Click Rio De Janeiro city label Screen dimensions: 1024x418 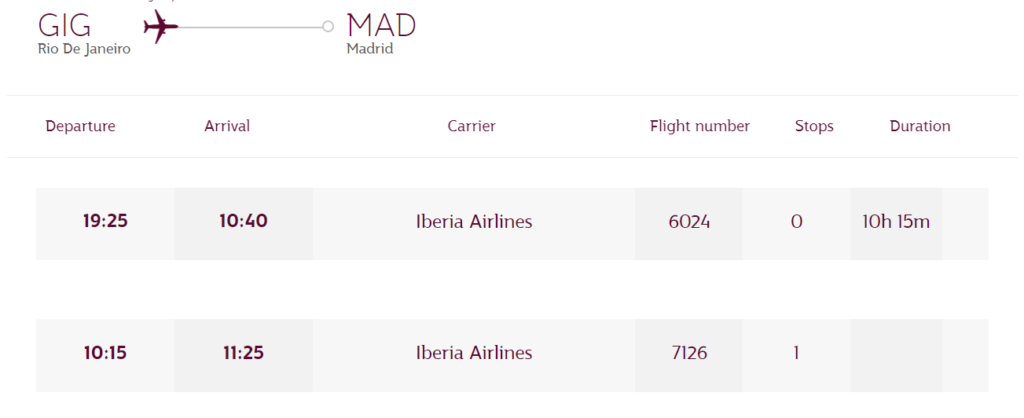click(x=84, y=49)
